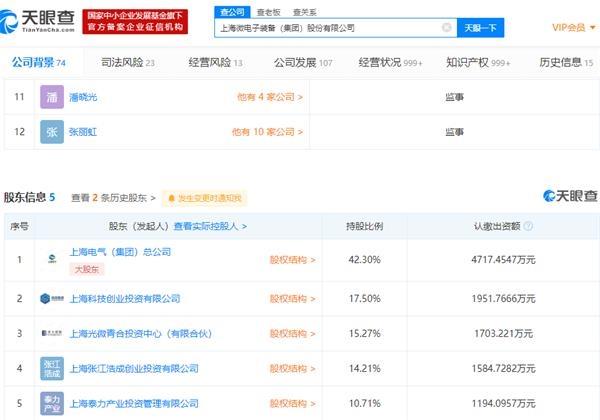Viewport: 600px width, 420px height.
Task: Open the 天眼查 logo homepage link
Action: click(38, 21)
